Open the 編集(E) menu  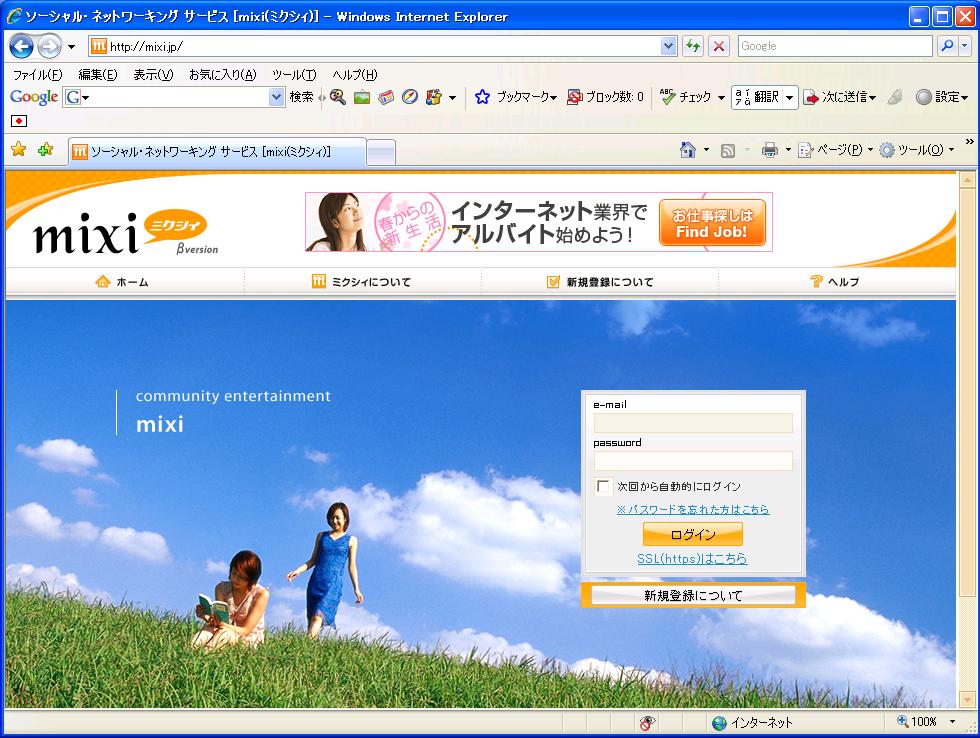(98, 75)
